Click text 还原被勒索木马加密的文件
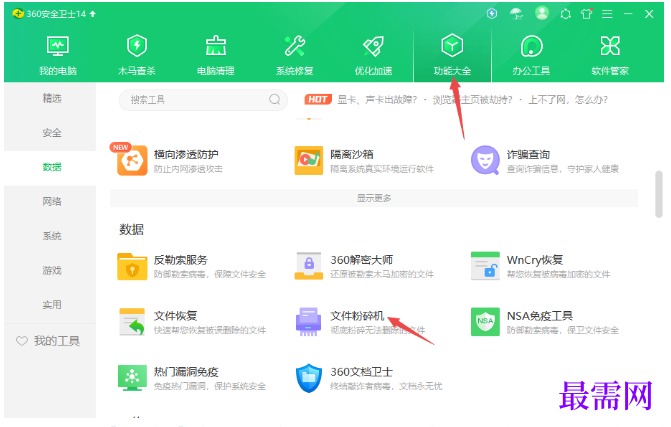 [382, 275]
